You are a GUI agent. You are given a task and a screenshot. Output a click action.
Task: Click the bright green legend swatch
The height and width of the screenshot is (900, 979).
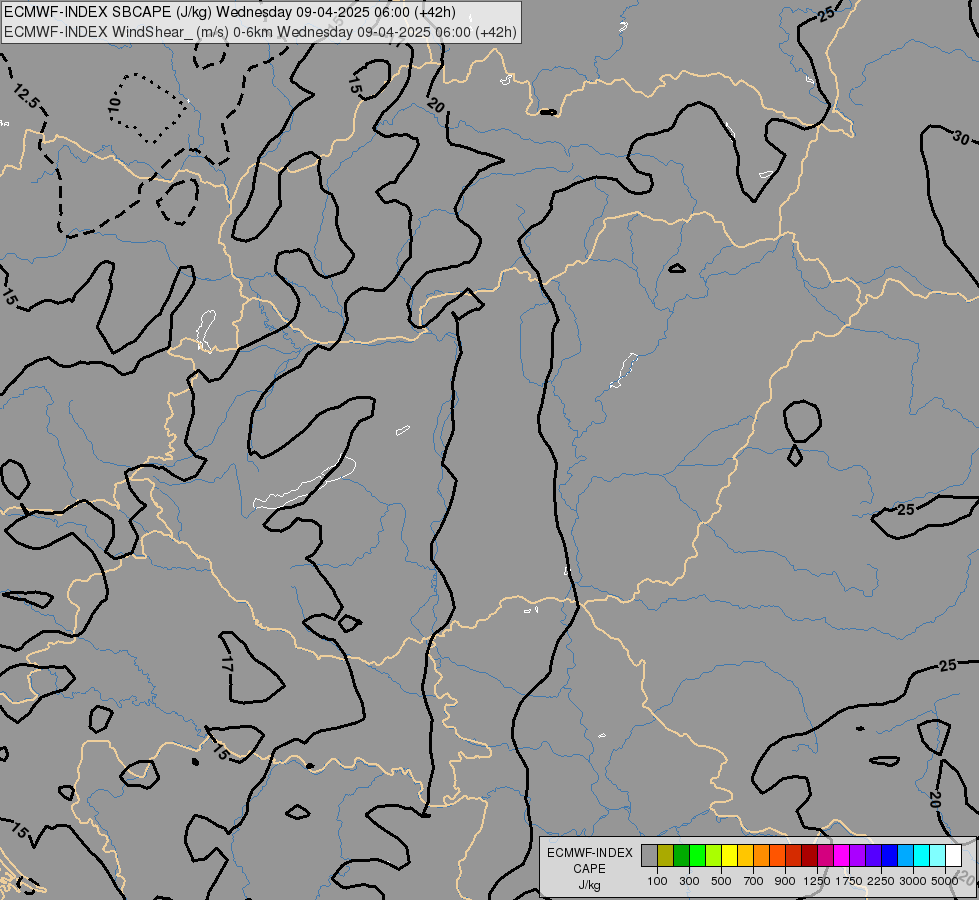(697, 856)
